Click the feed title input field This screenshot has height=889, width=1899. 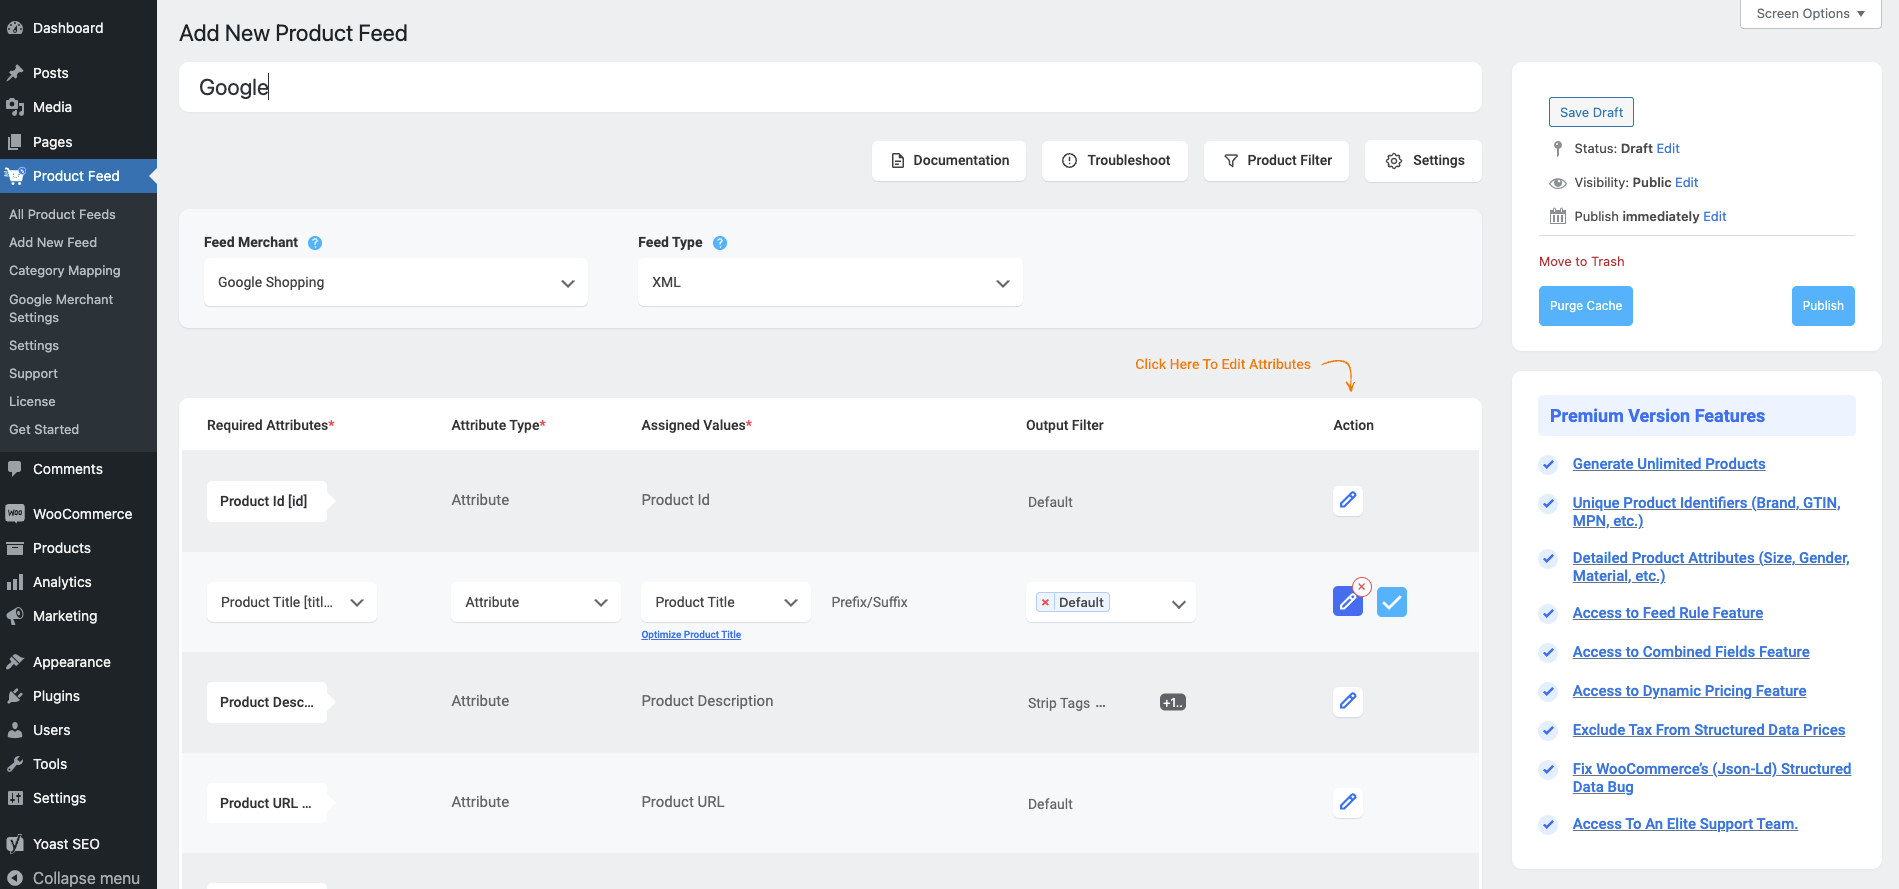(830, 87)
